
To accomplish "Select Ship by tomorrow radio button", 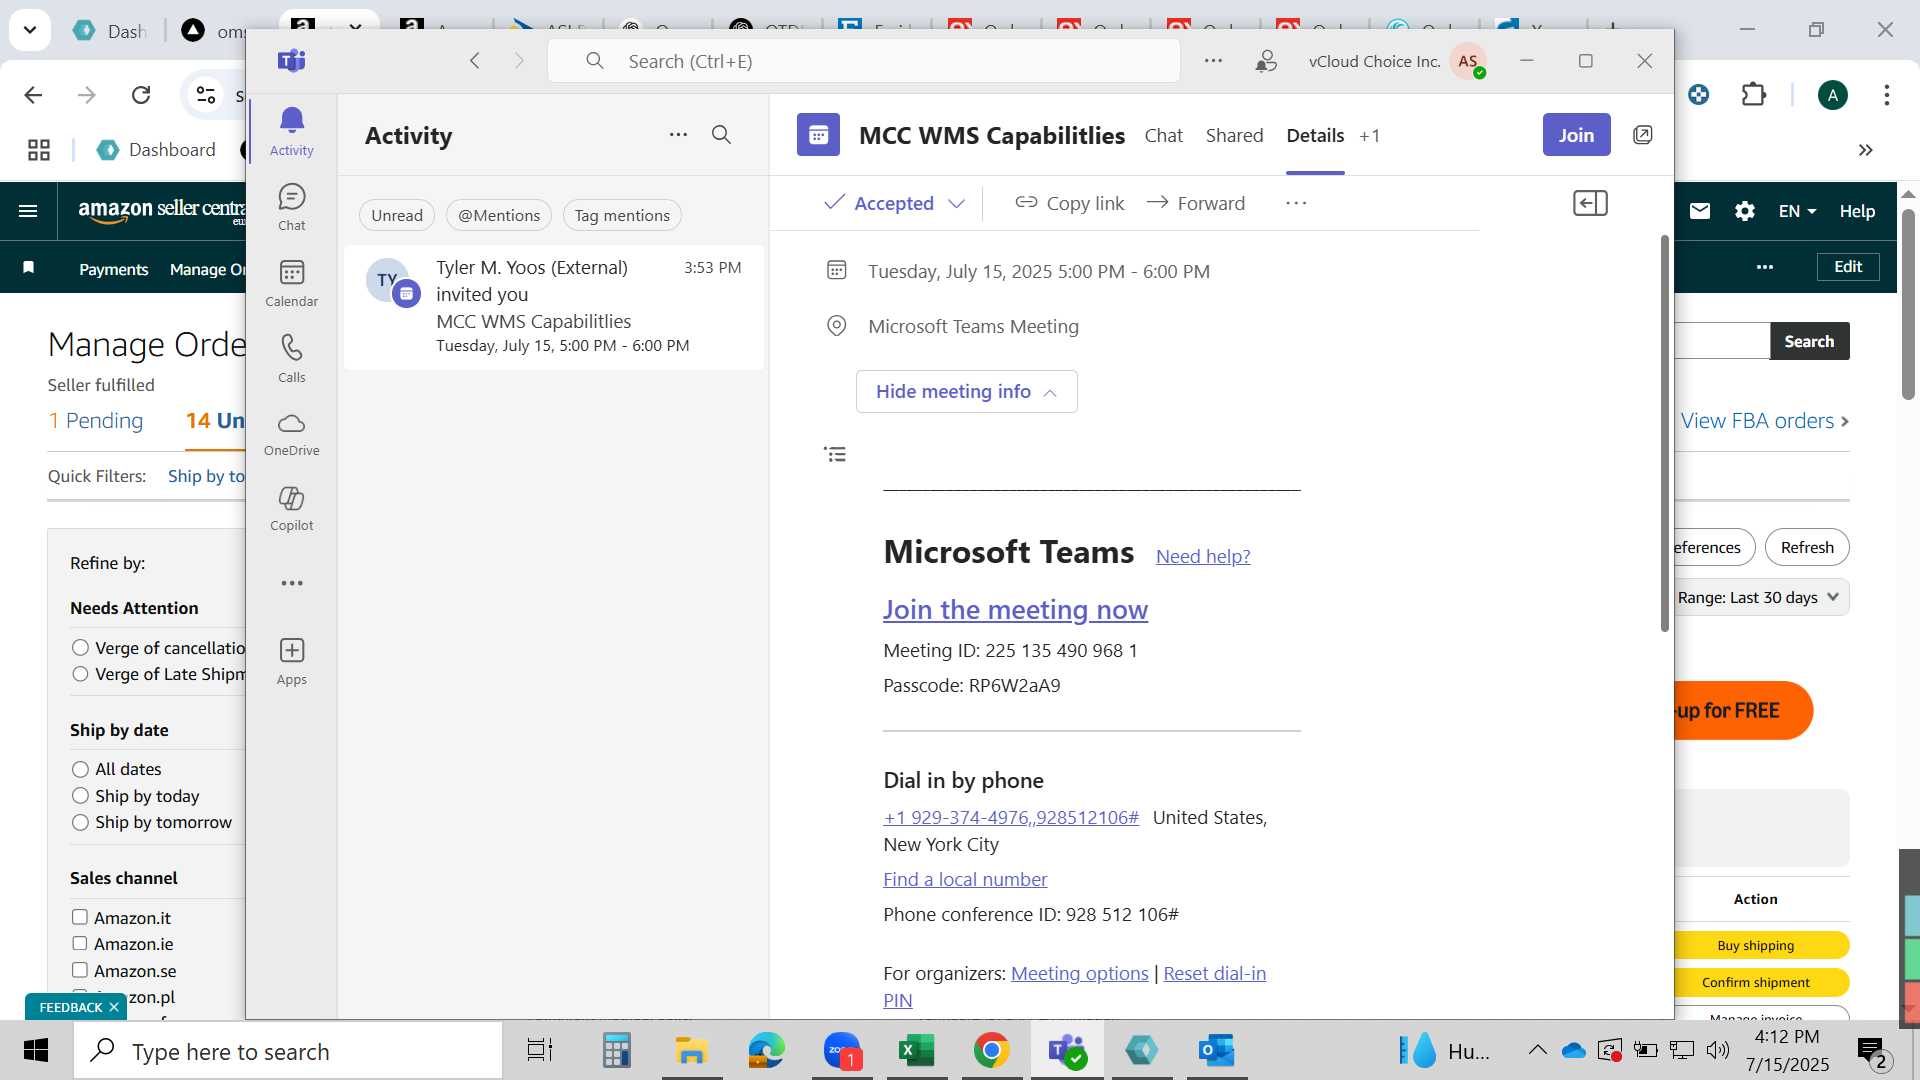I will (81, 822).
